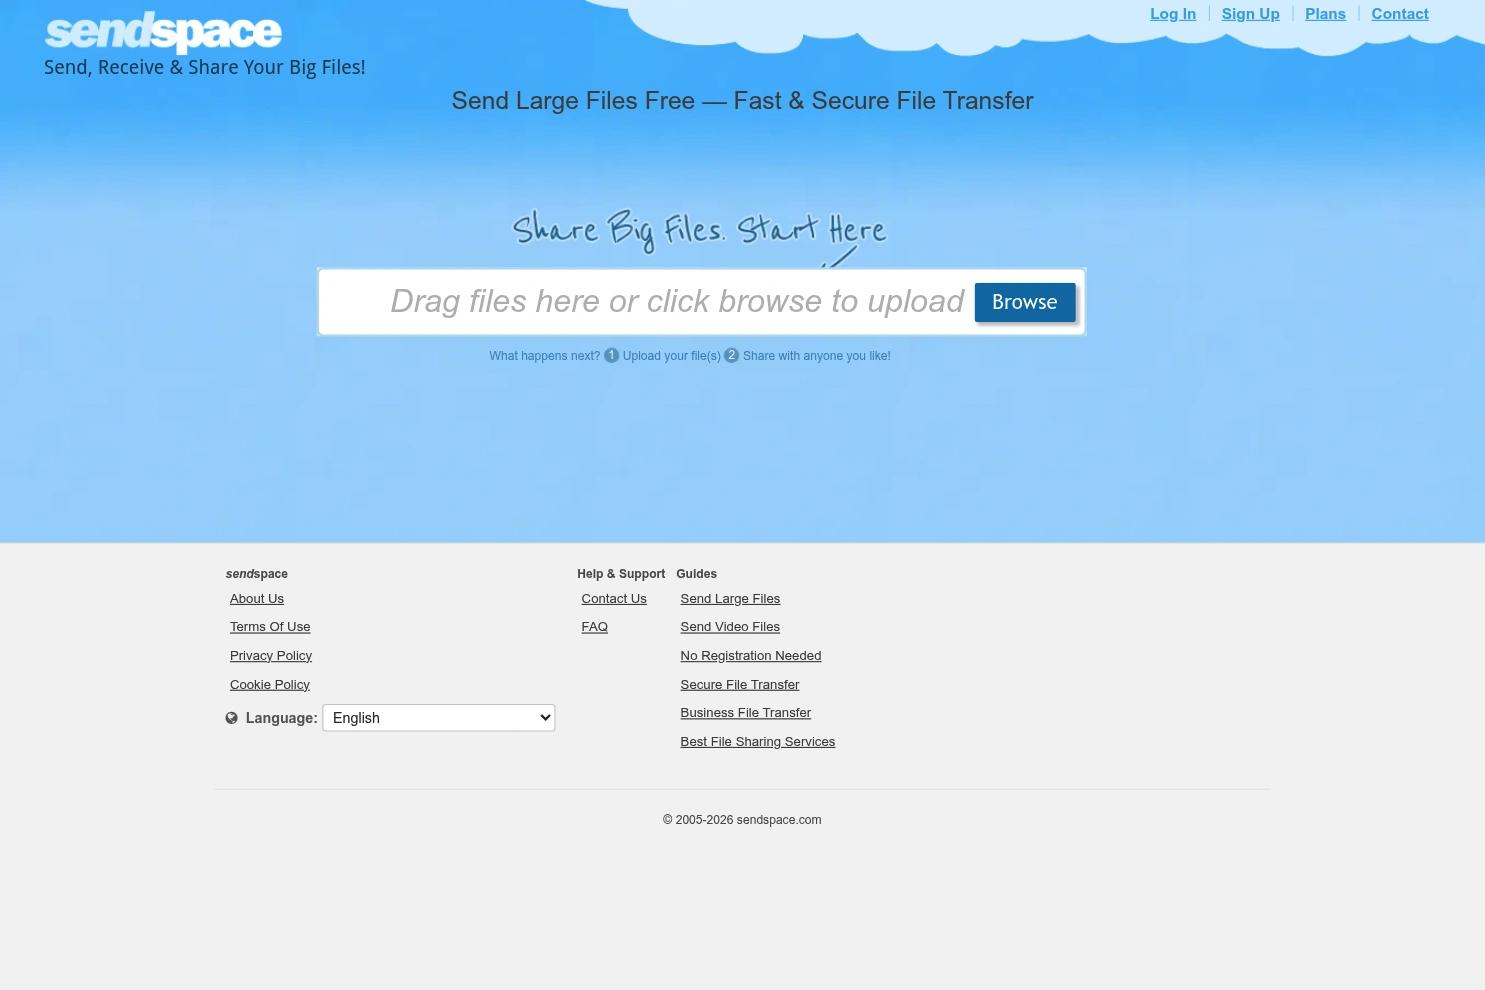Click Contact Us under Help & Support
This screenshot has height=990, width=1485.
[614, 599]
